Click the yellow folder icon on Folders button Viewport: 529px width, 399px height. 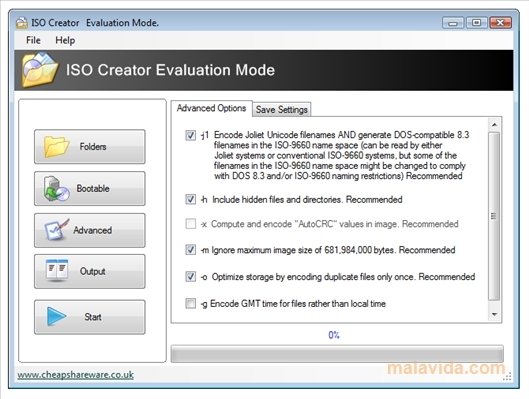pyautogui.click(x=56, y=147)
